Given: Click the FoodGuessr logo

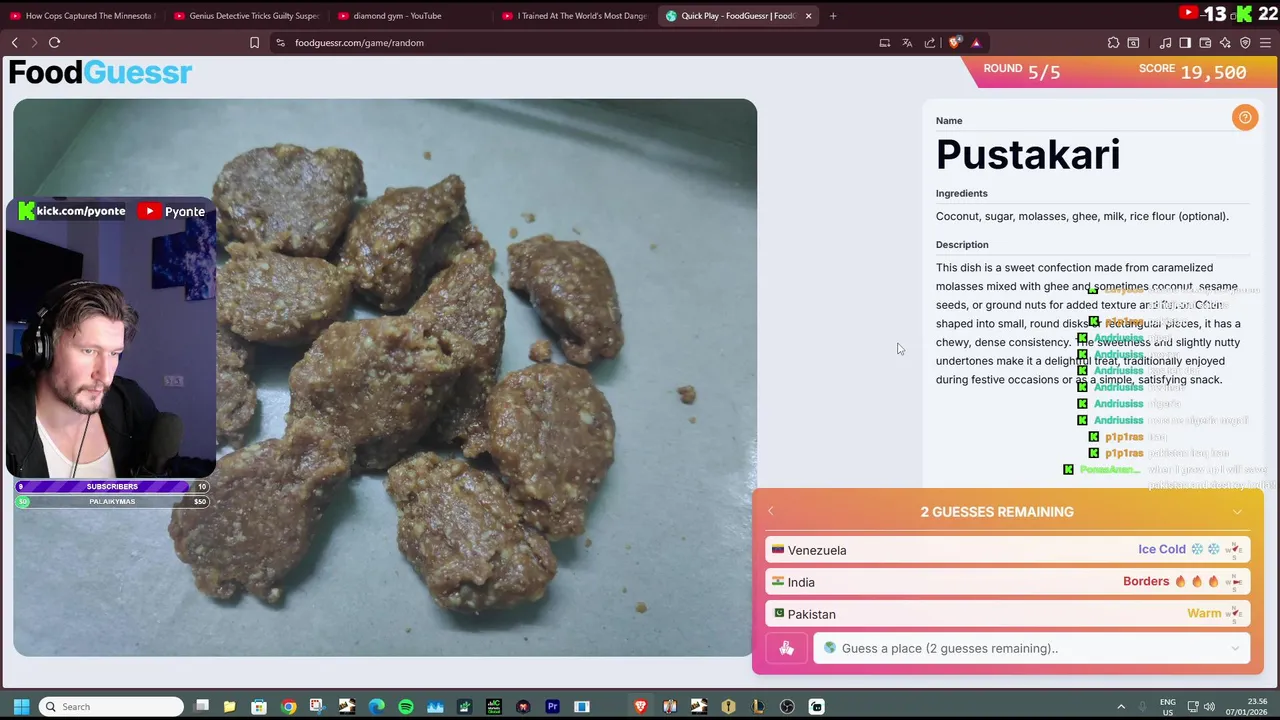Looking at the screenshot, I should coord(100,73).
